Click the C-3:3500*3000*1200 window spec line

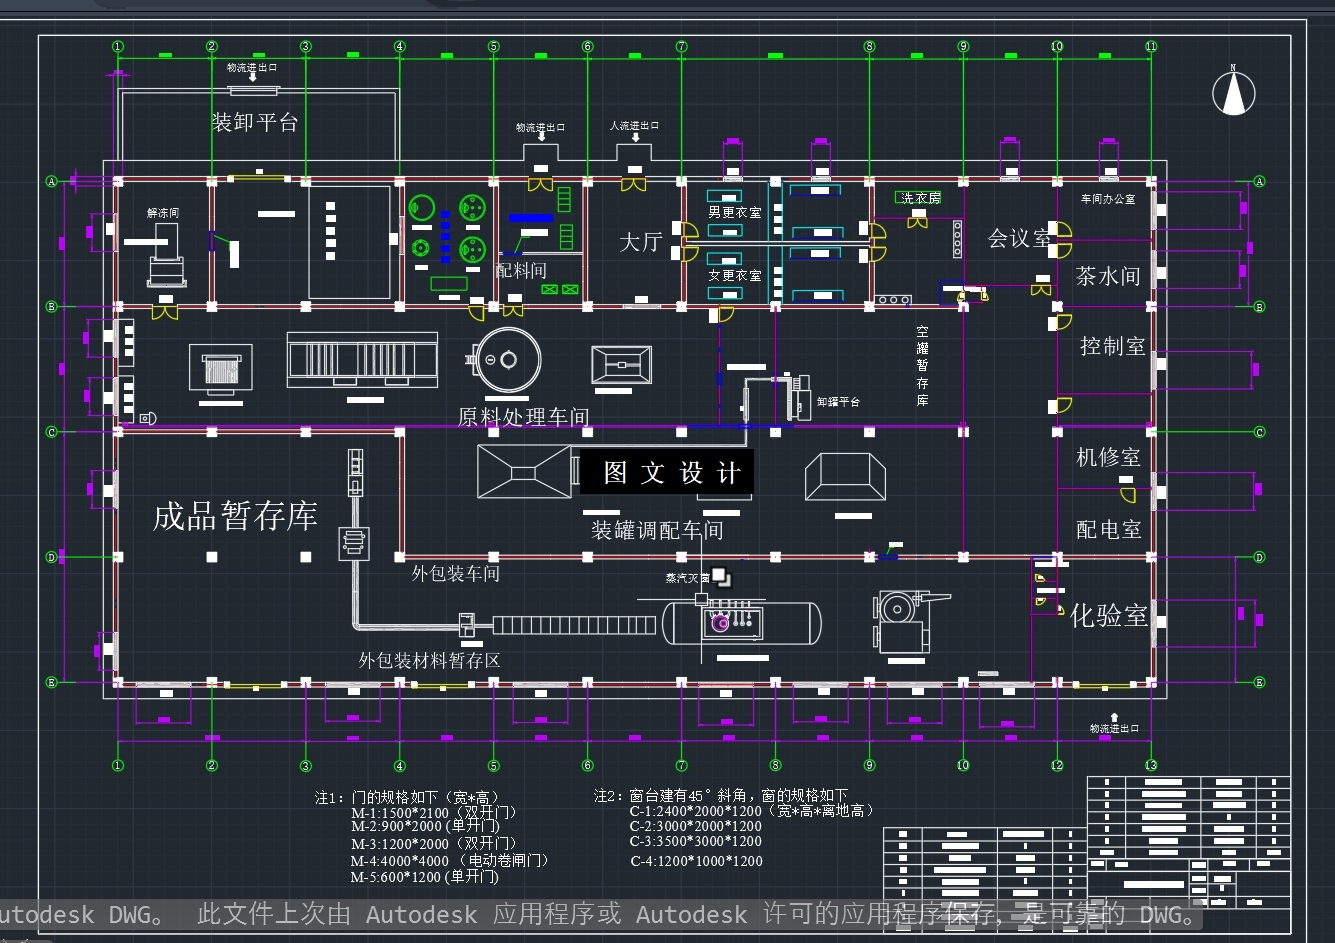coord(696,841)
